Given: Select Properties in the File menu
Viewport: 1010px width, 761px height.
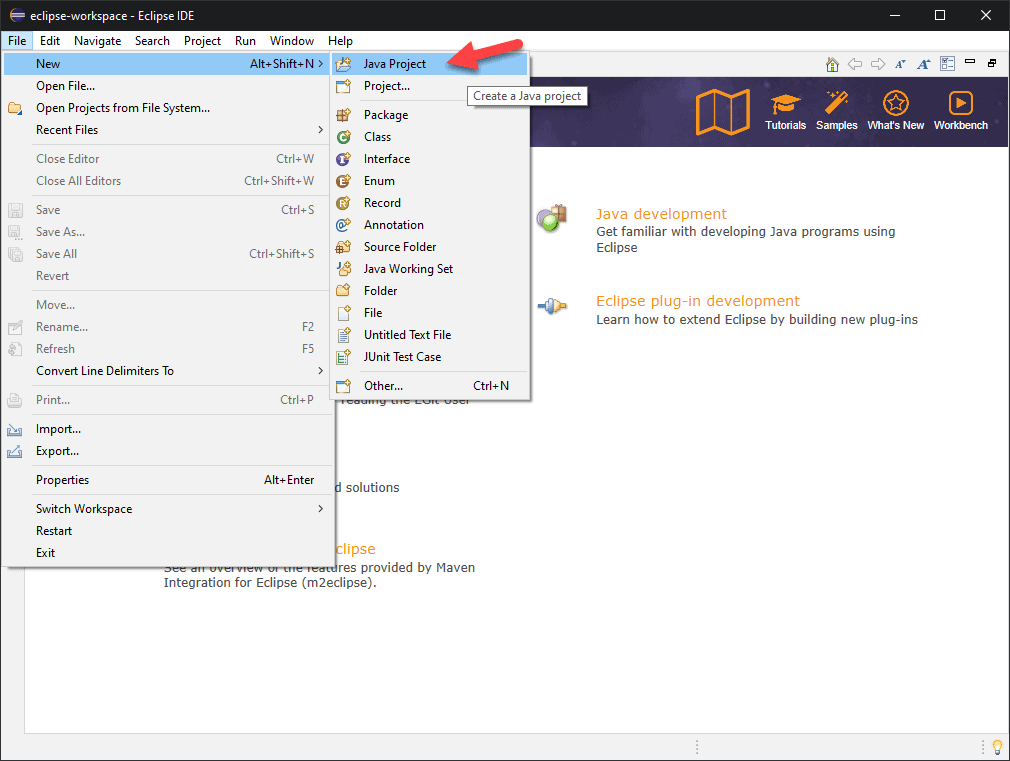Looking at the screenshot, I should click(x=168, y=480).
